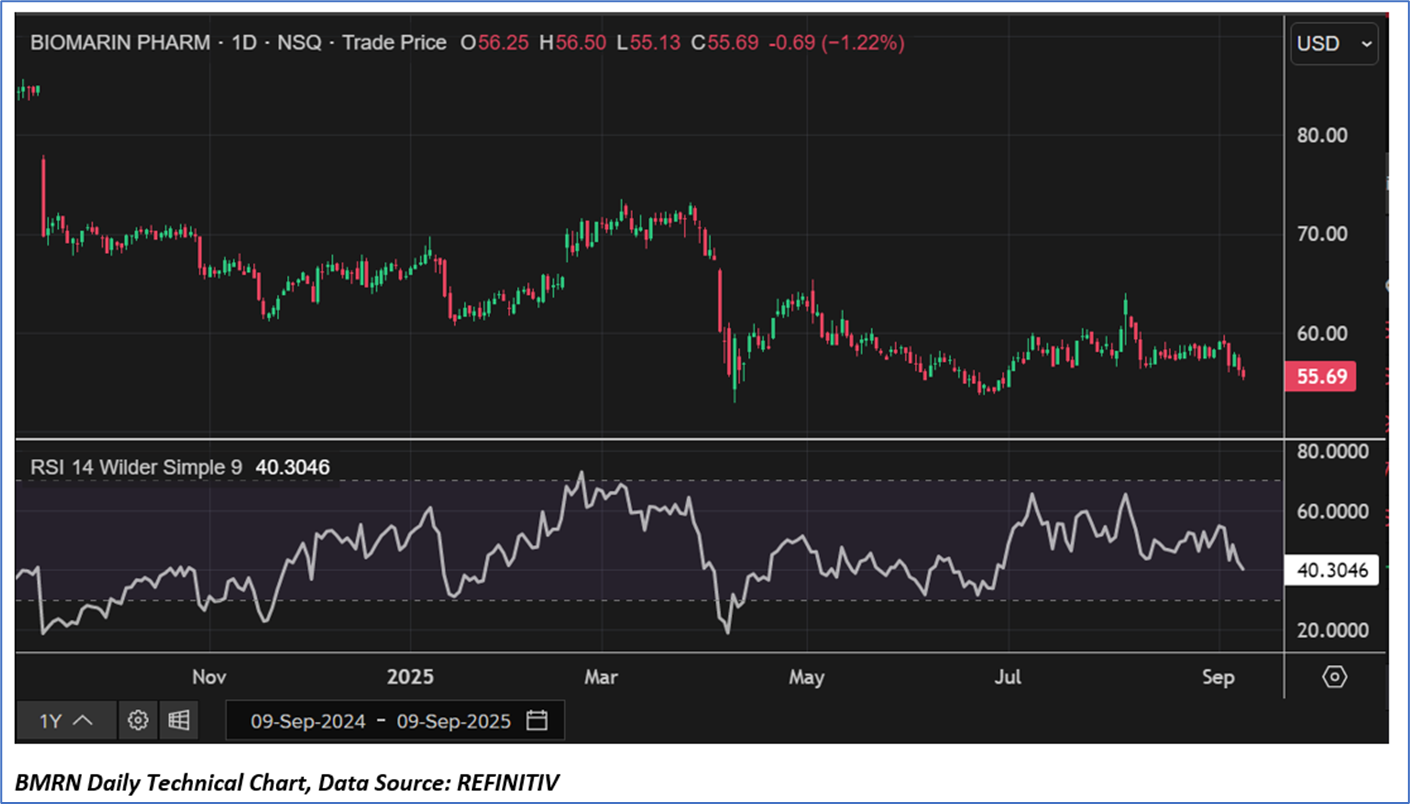
Task: Click the Nov time axis label
Action: point(209,677)
